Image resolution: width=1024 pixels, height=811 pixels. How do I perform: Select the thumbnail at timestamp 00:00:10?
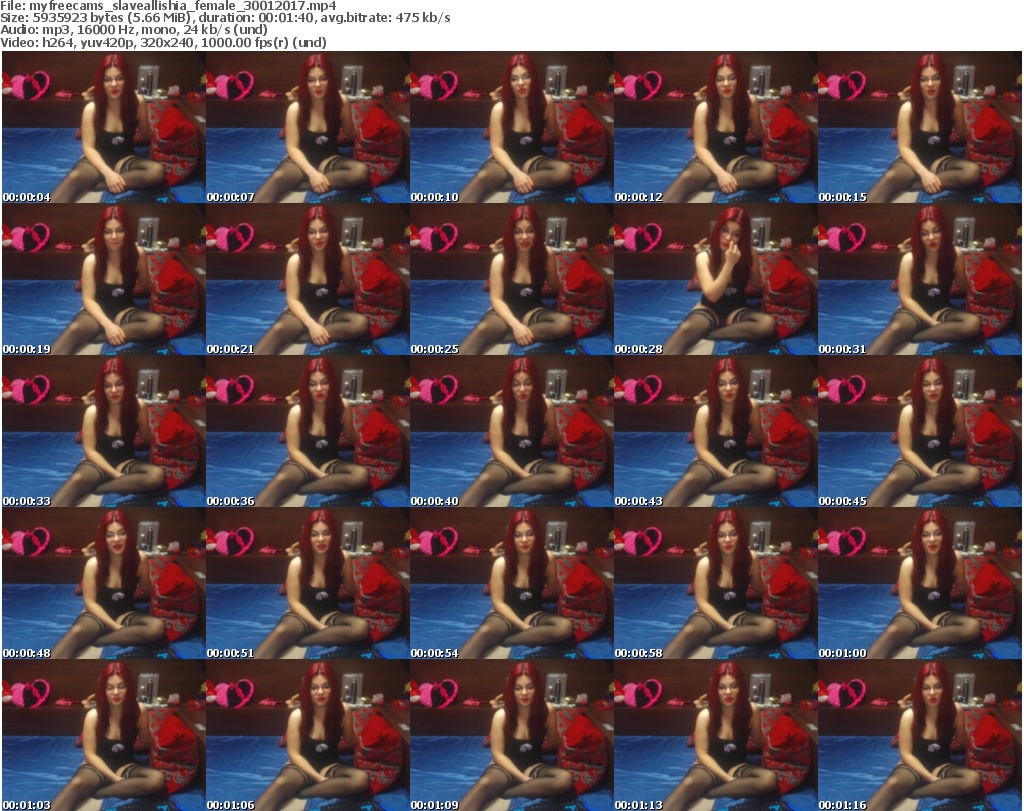tap(511, 127)
